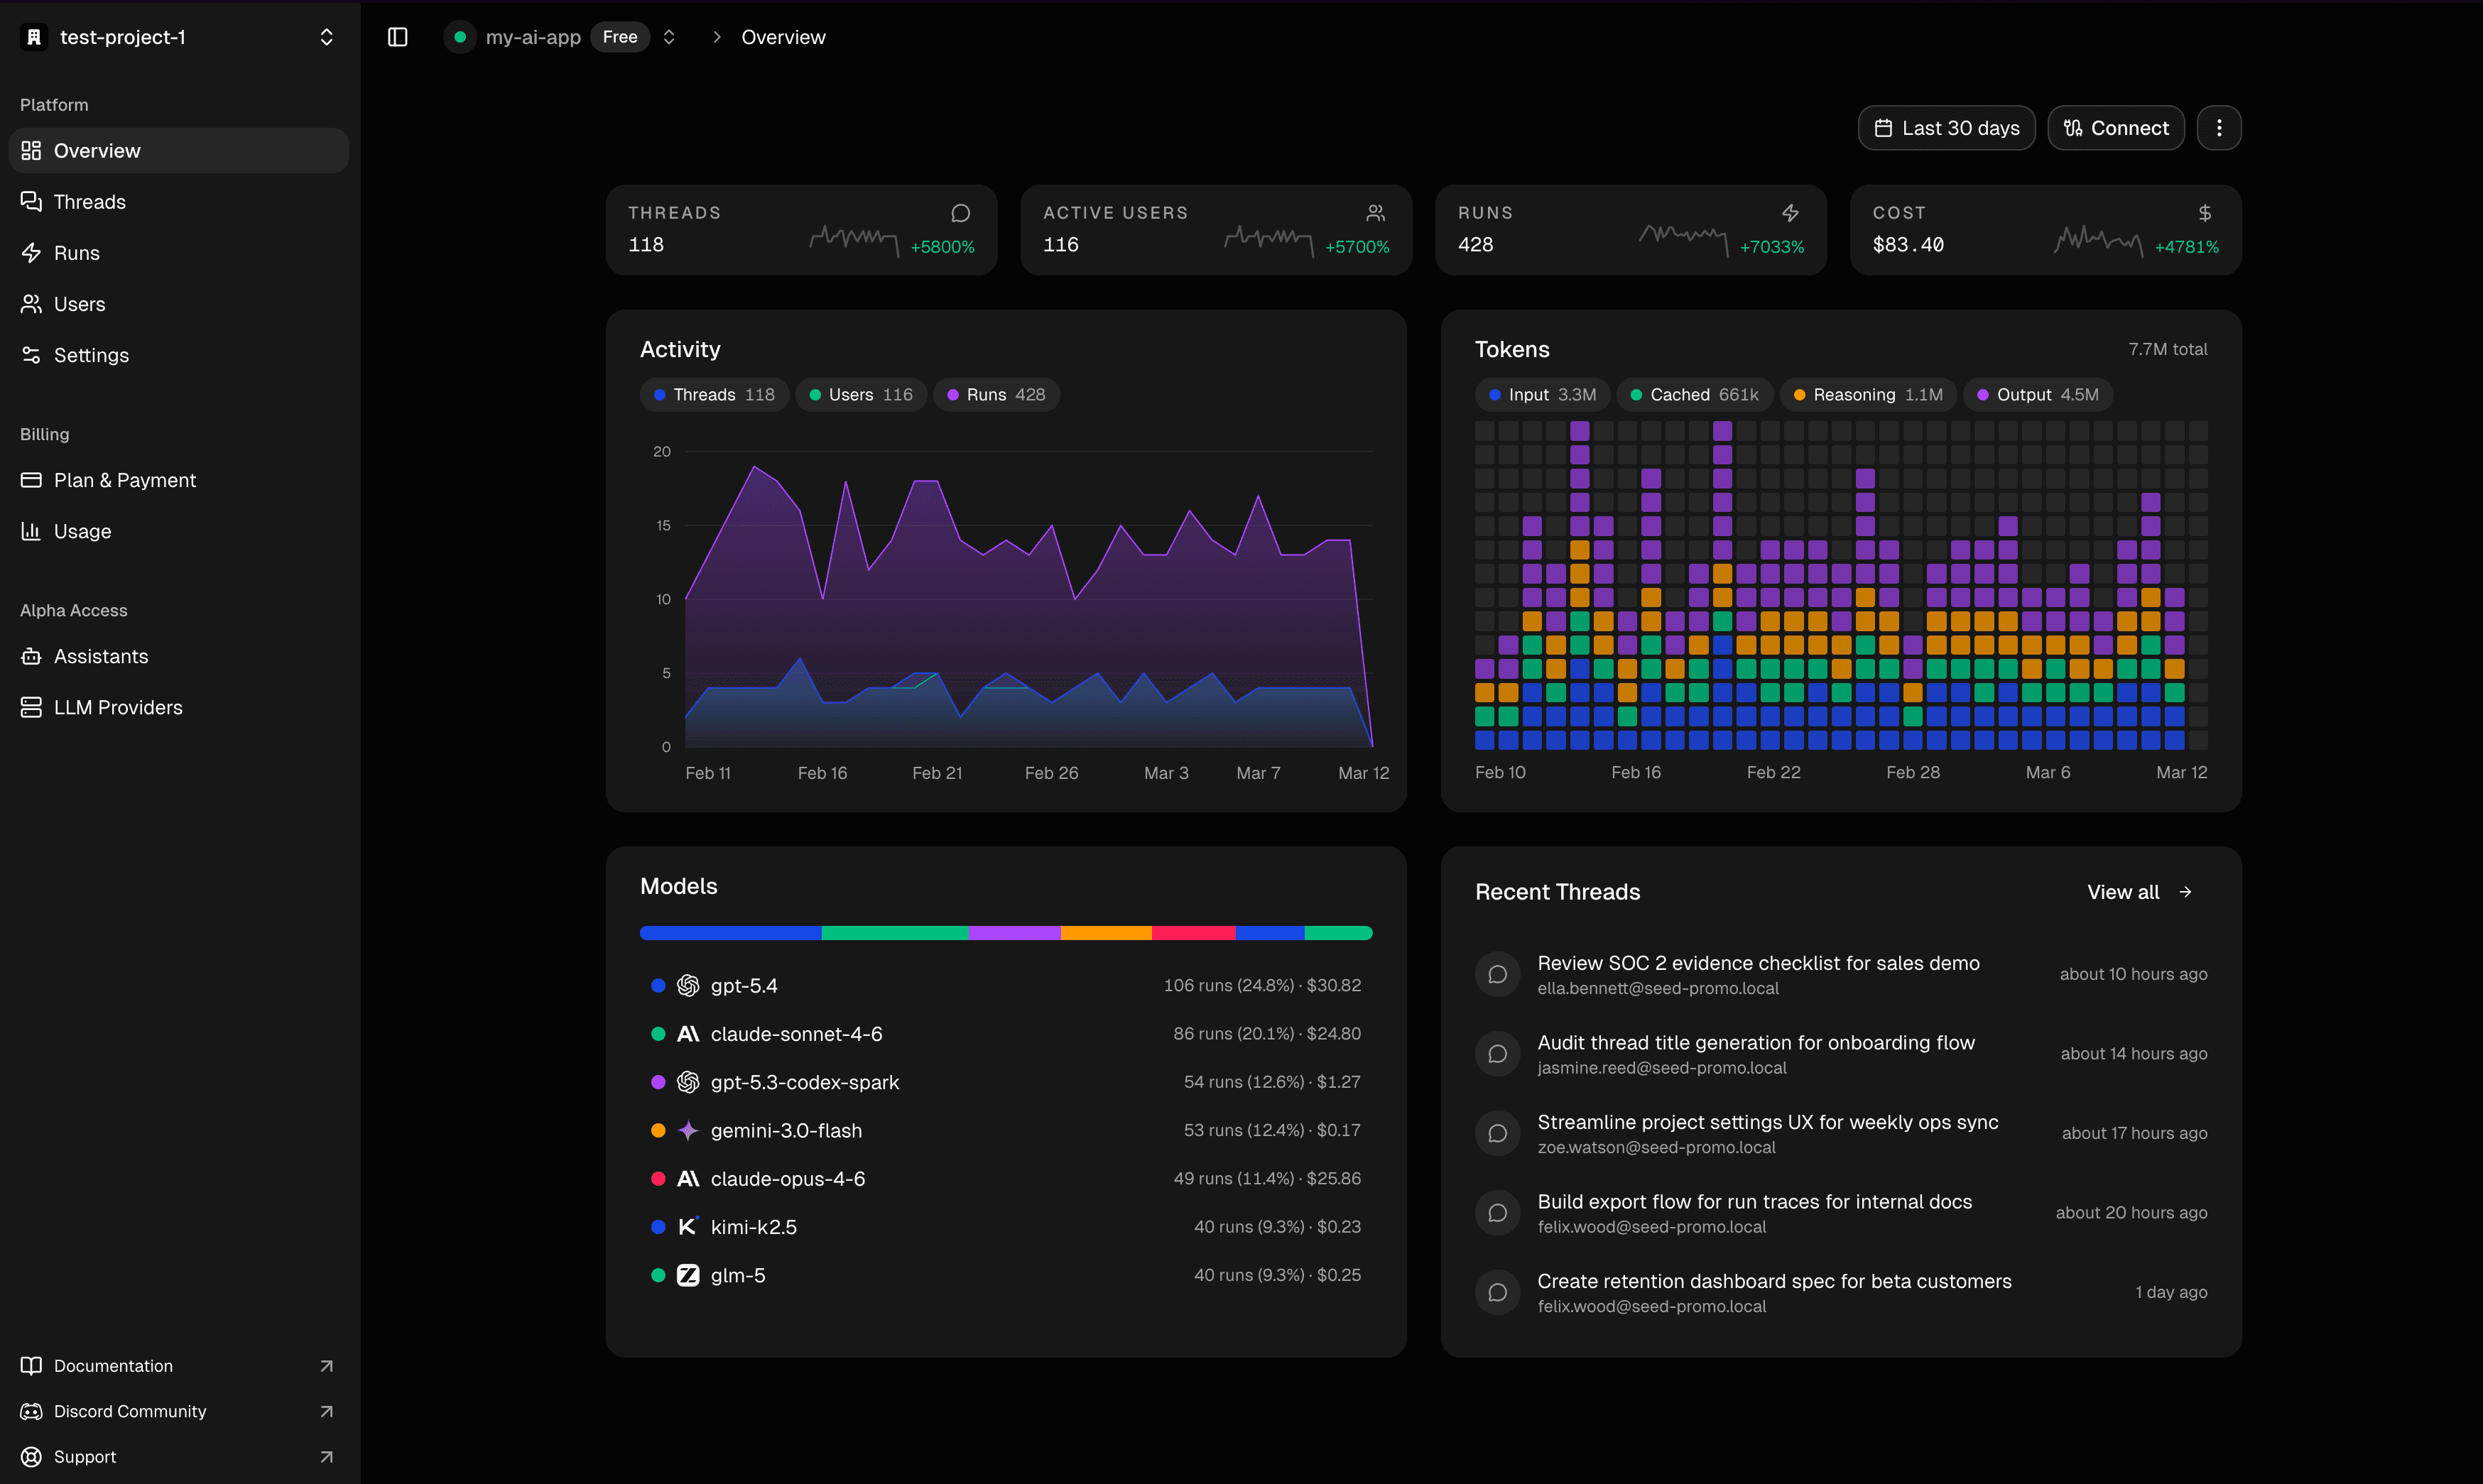The width and height of the screenshot is (2483, 1484).
Task: Open the Connect dialog
Action: 2115,128
